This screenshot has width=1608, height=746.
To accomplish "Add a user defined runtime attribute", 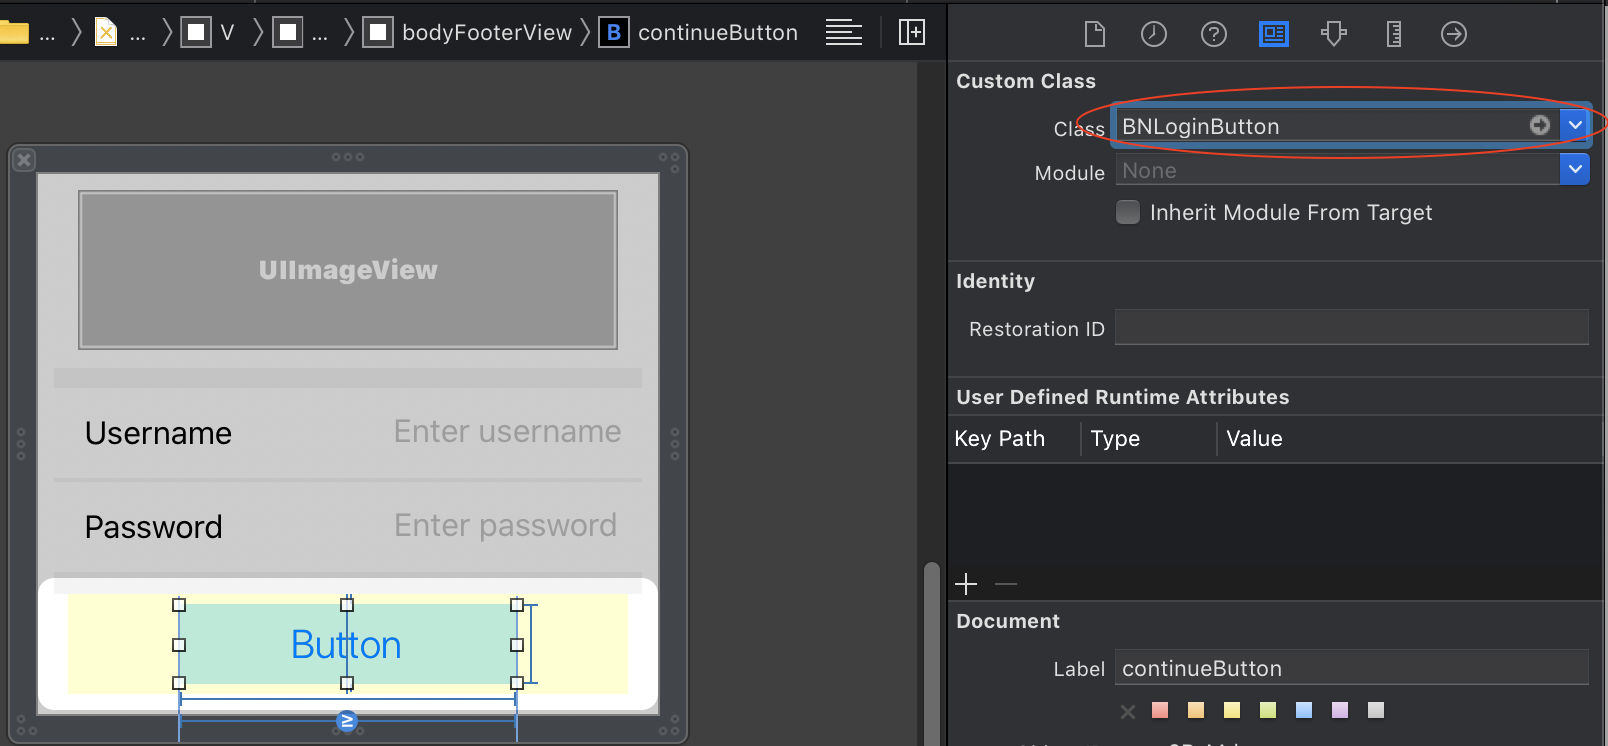I will coord(966,584).
